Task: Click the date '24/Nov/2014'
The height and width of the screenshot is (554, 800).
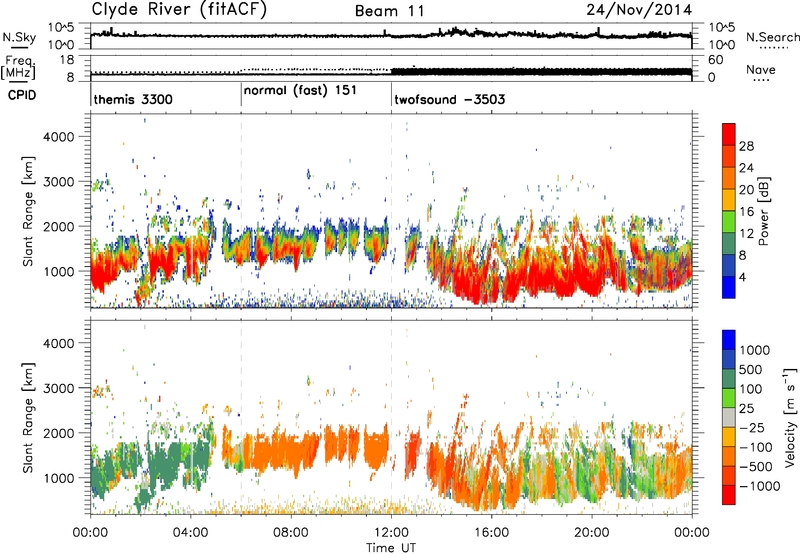Action: click(x=639, y=9)
